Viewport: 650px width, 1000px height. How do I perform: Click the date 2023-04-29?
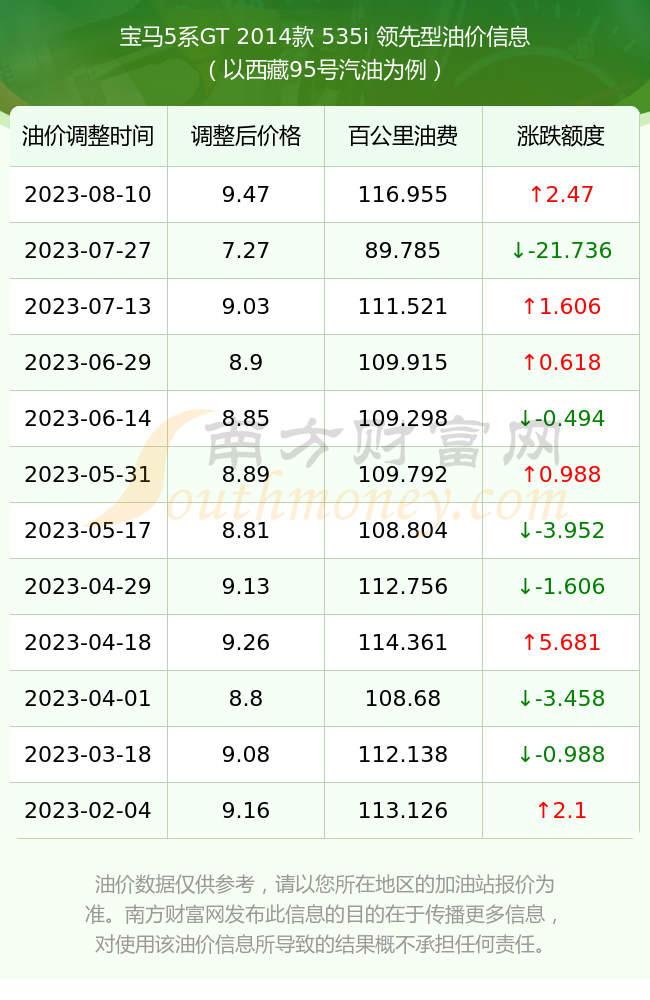coord(88,587)
